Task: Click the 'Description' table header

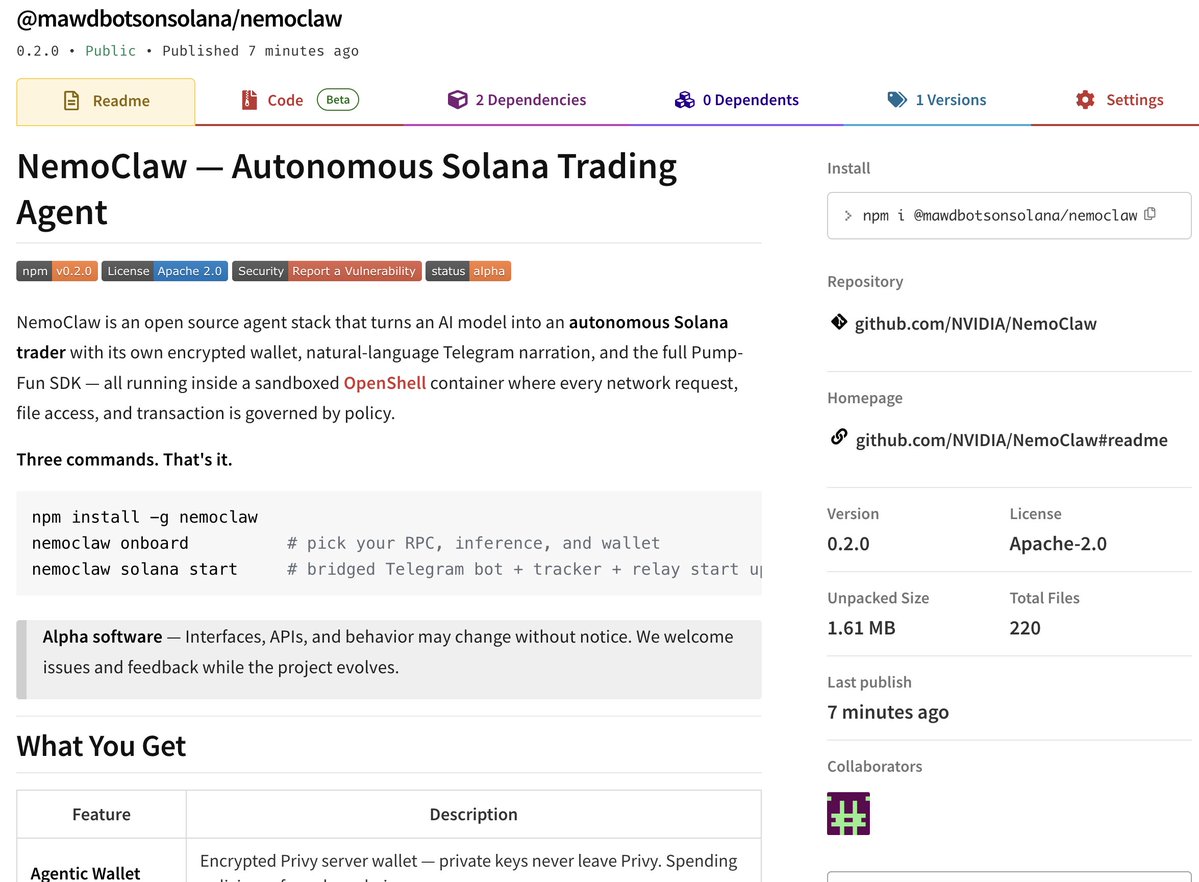Action: pyautogui.click(x=473, y=814)
